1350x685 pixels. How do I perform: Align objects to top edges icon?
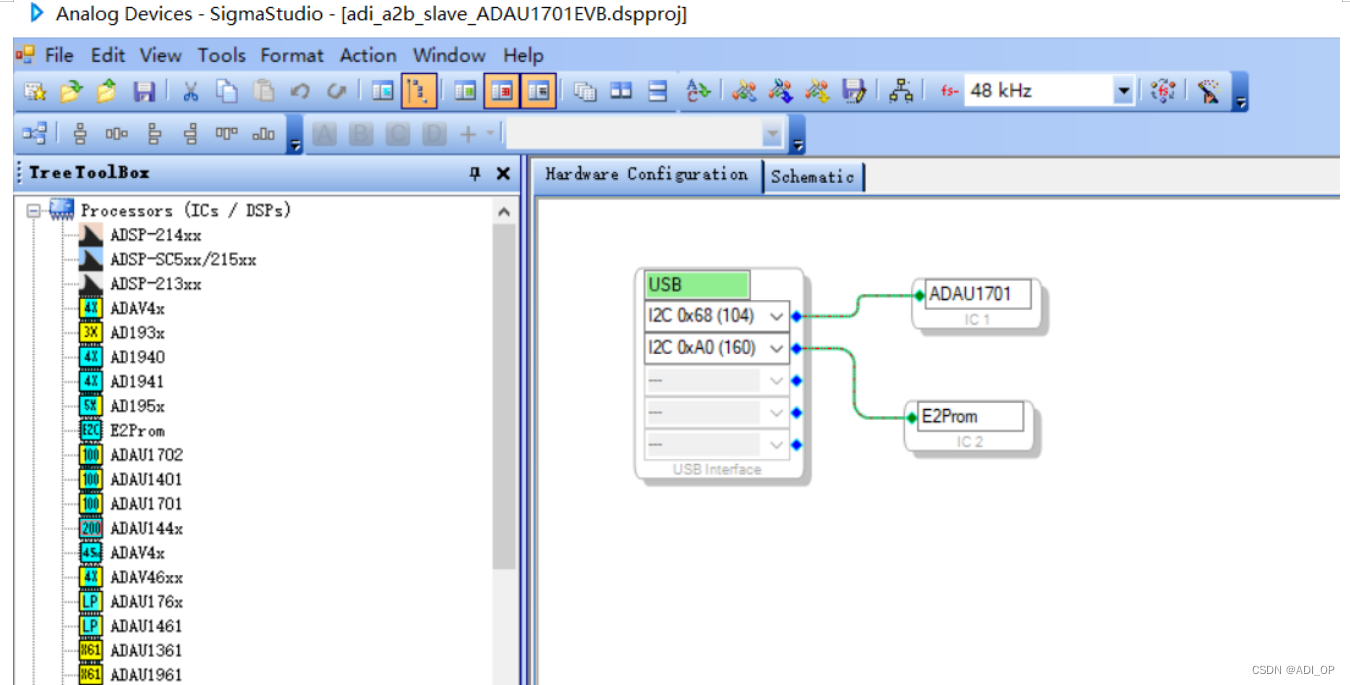(227, 133)
